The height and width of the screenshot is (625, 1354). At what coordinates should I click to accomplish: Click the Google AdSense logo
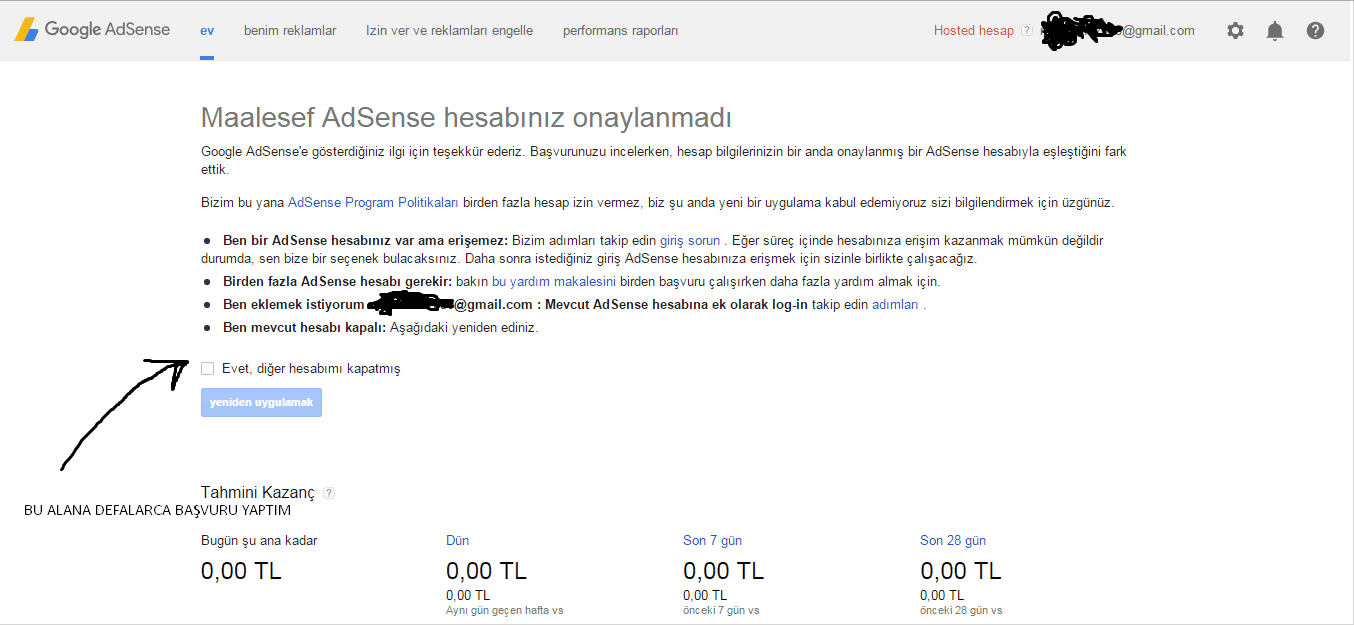pos(92,30)
